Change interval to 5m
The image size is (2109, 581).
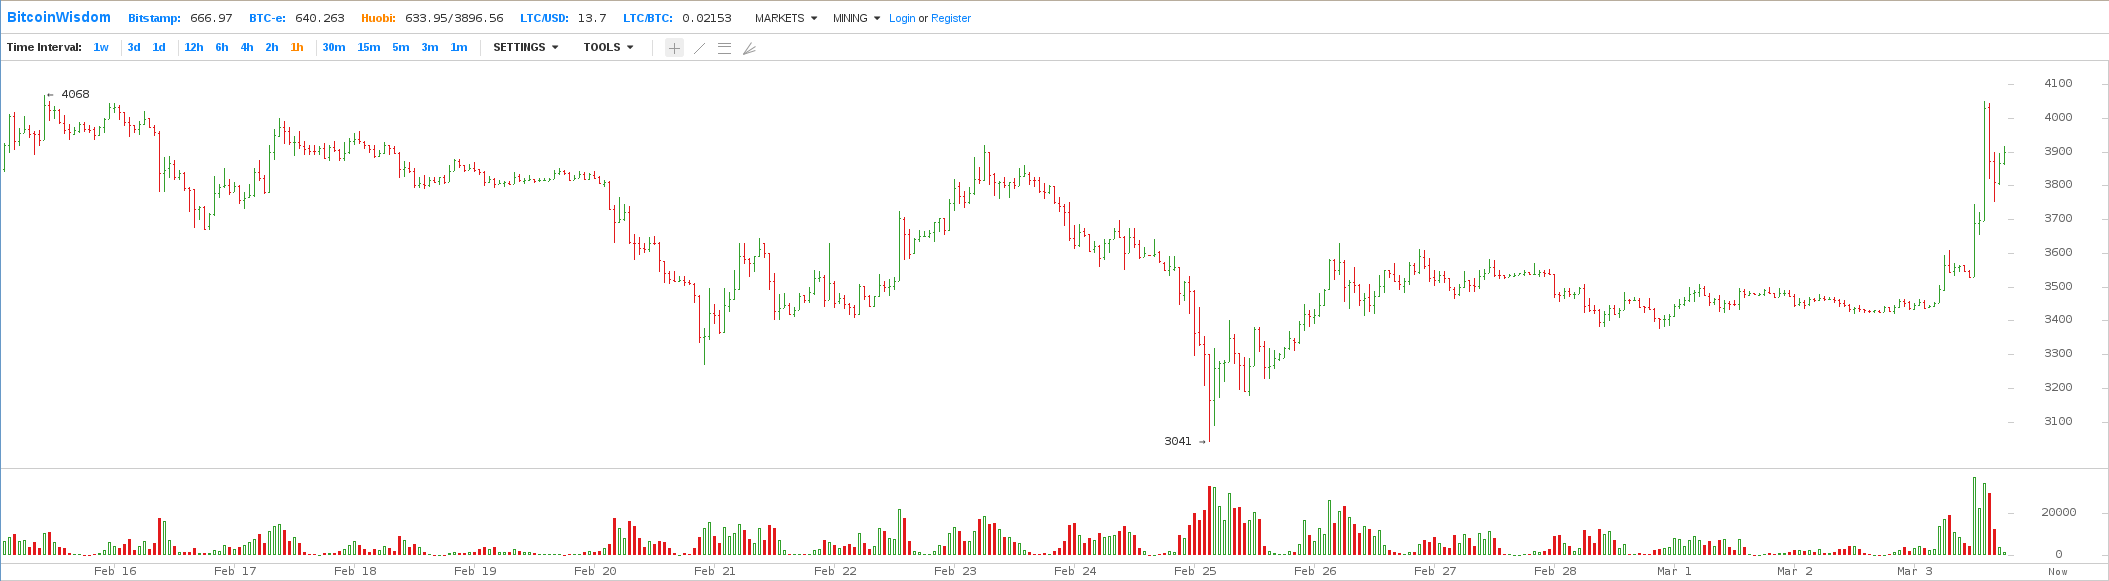400,47
